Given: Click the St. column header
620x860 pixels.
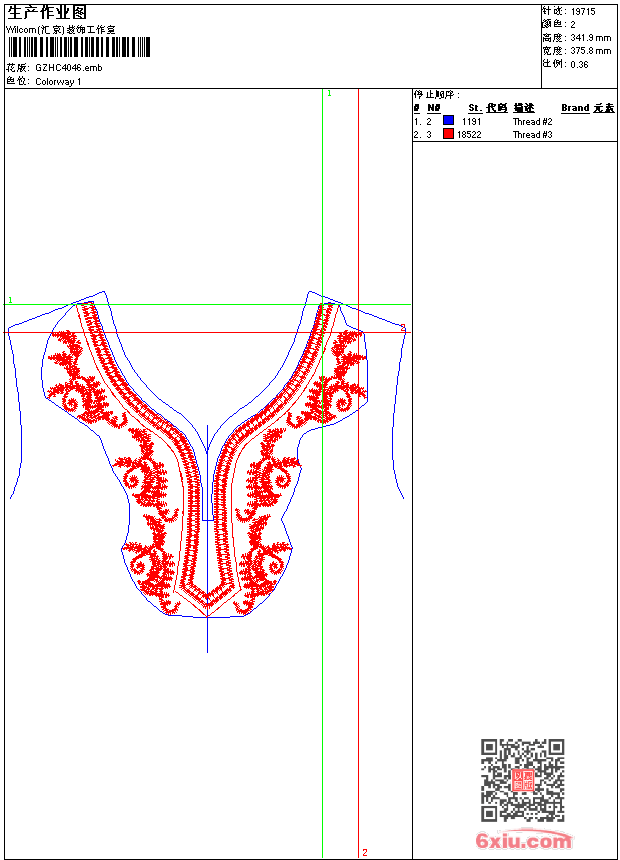Looking at the screenshot, I should [x=475, y=108].
